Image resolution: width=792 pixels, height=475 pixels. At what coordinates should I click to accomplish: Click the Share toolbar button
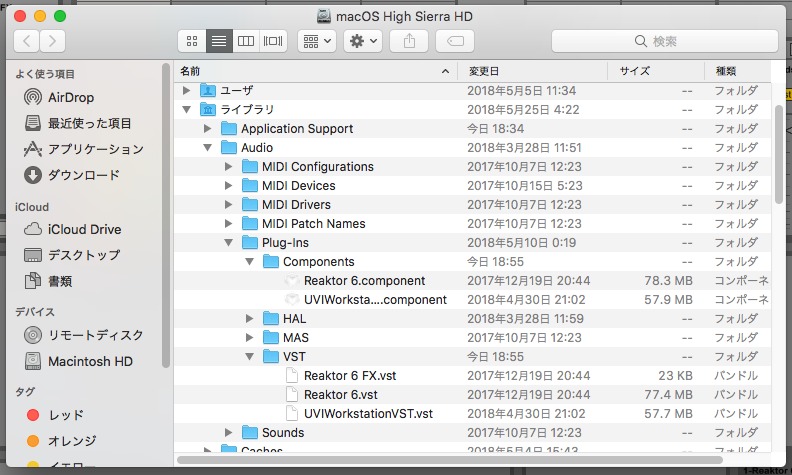coord(409,41)
